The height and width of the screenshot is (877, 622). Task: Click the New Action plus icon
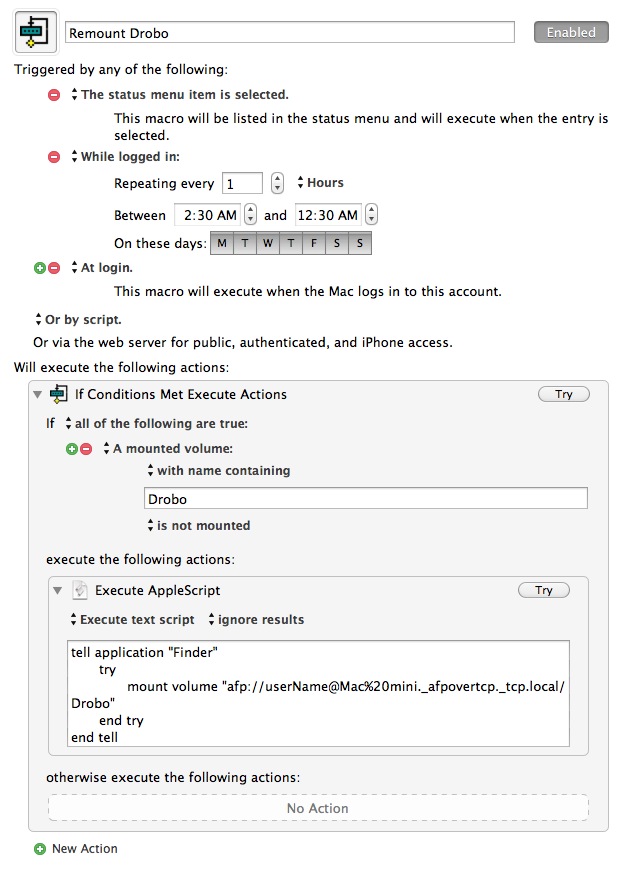(x=40, y=849)
